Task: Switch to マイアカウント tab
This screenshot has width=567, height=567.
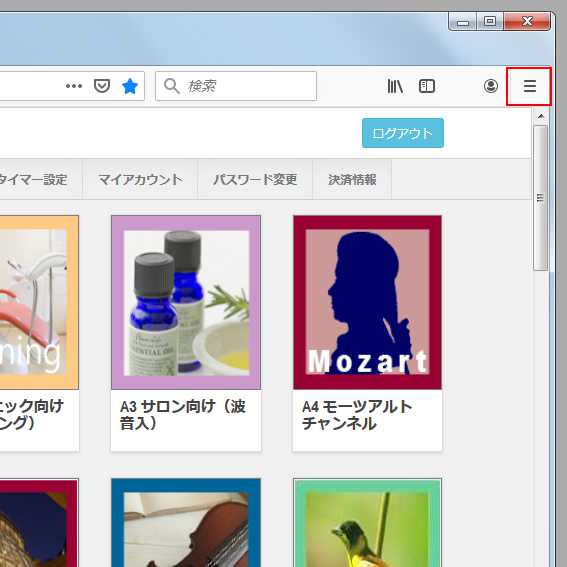Action: click(140, 179)
